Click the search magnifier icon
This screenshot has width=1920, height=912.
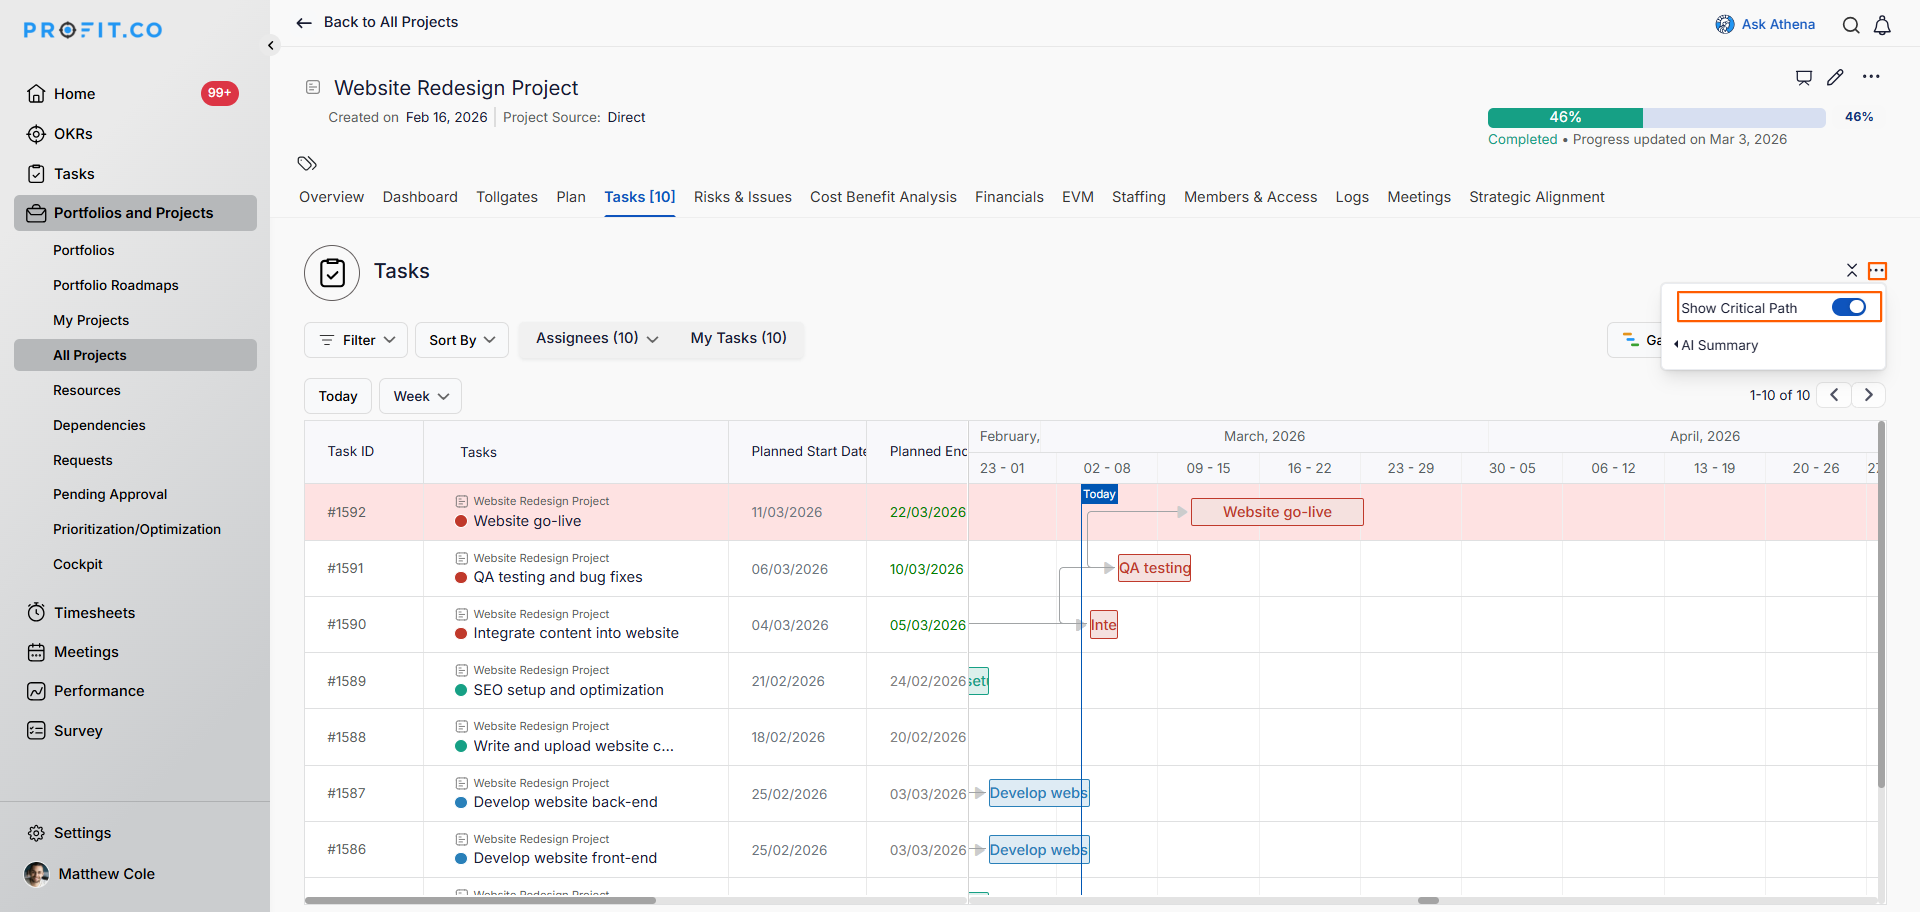[x=1851, y=25]
